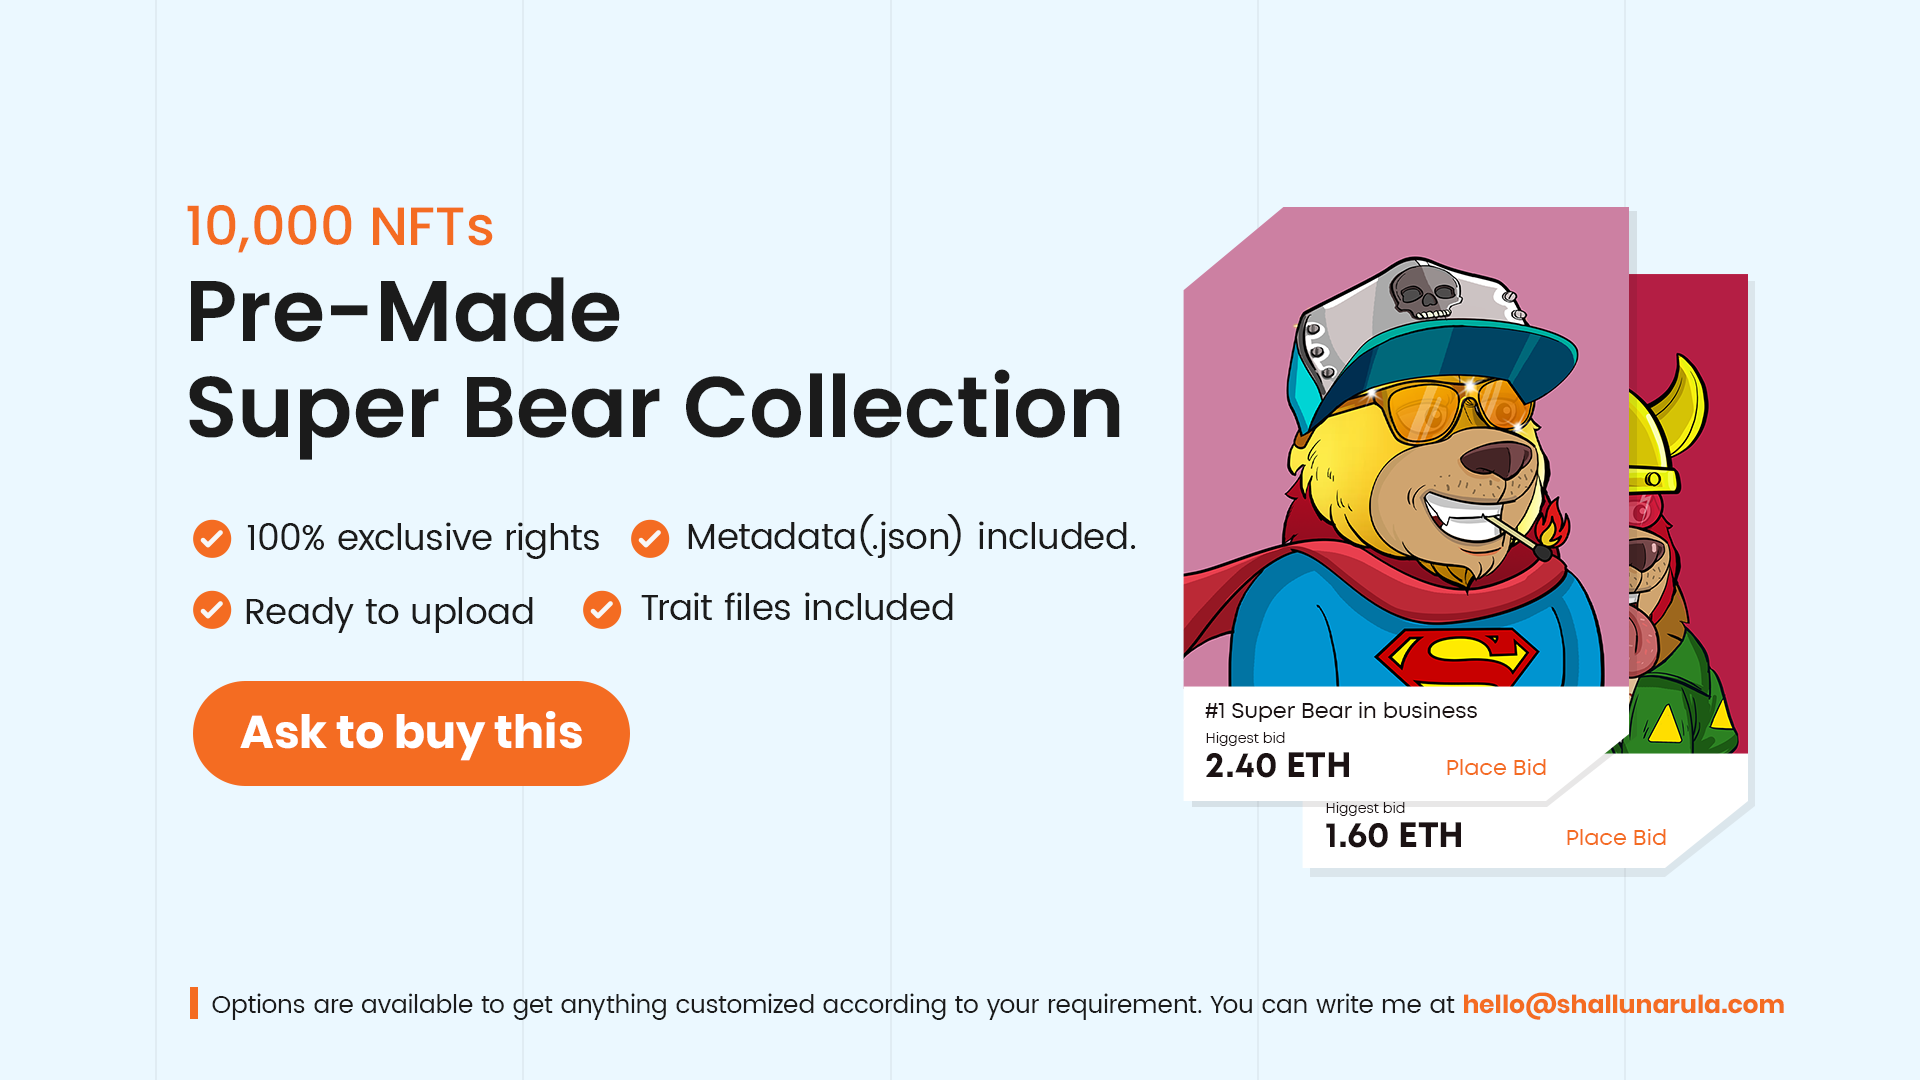Image resolution: width=1920 pixels, height=1080 pixels.
Task: Click the #1 Super Bear in business title
Action: (1341, 711)
